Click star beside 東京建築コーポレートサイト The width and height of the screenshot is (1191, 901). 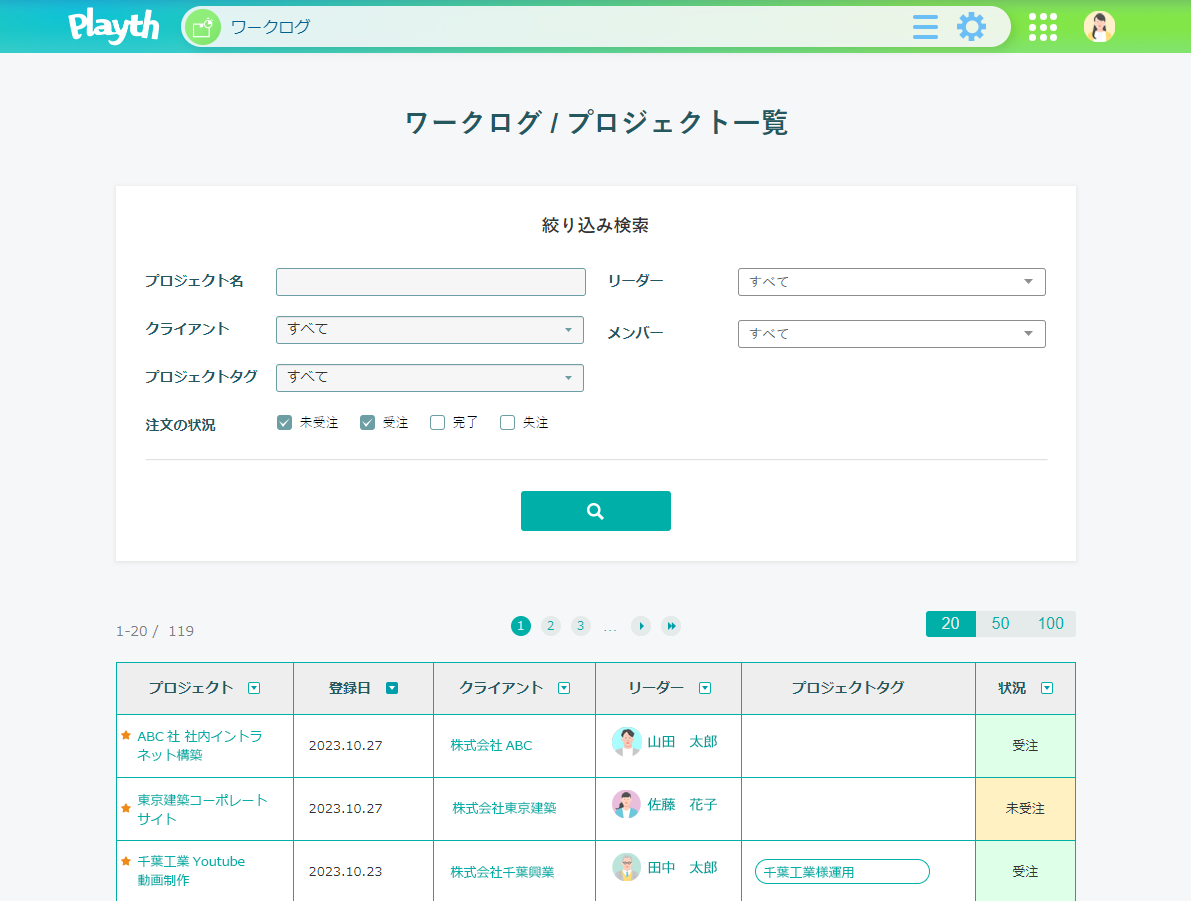point(126,808)
